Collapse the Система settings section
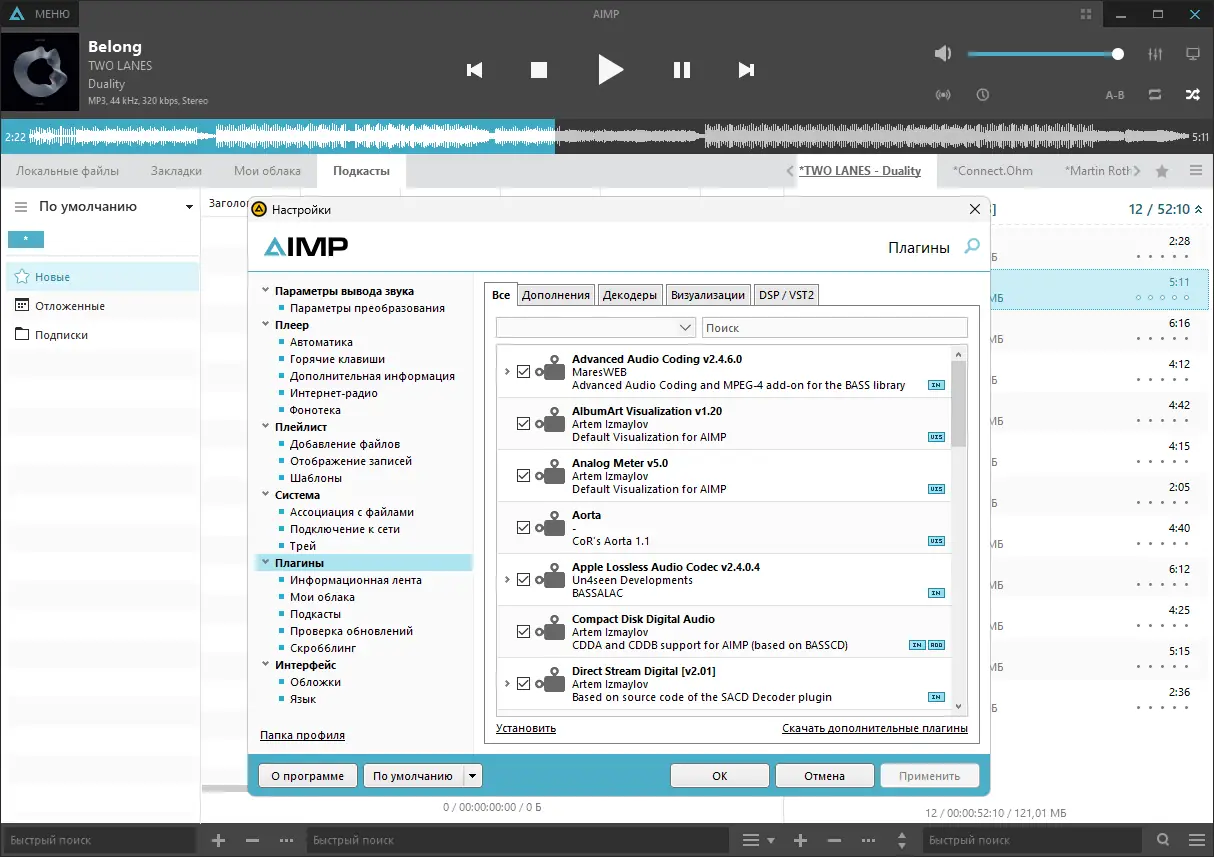The height and width of the screenshot is (857, 1214). (265, 495)
